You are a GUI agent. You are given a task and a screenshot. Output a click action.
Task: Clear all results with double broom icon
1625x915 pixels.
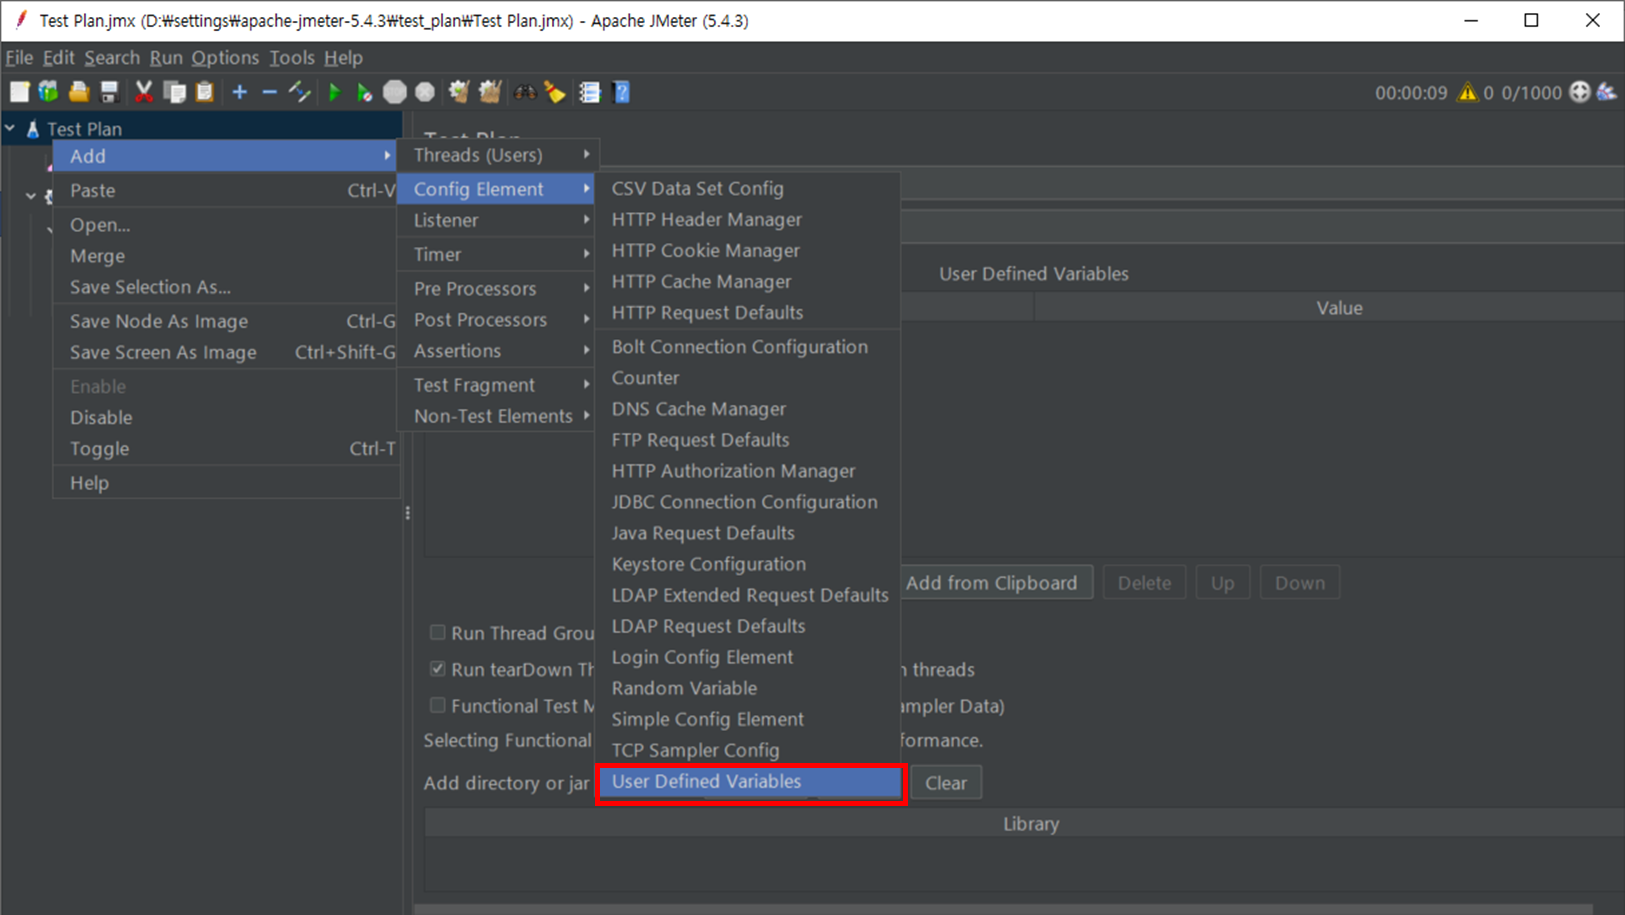(x=490, y=92)
